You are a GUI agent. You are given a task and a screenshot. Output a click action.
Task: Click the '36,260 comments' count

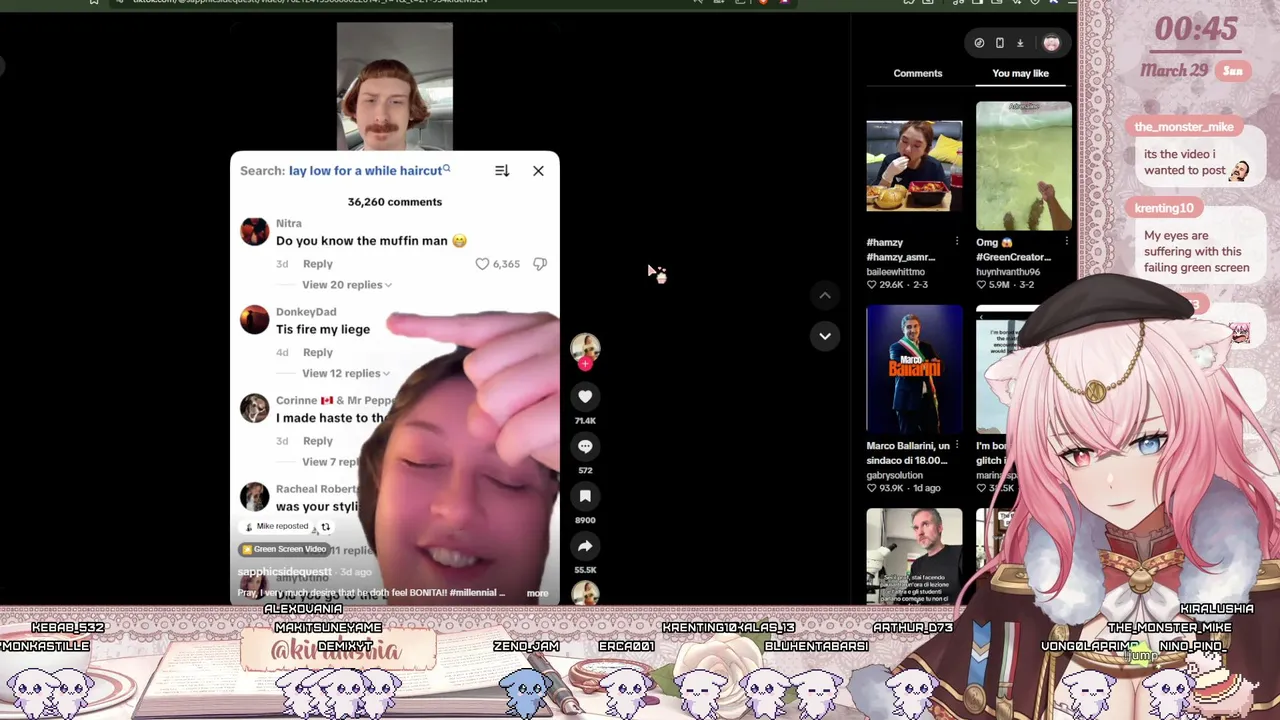(x=395, y=202)
